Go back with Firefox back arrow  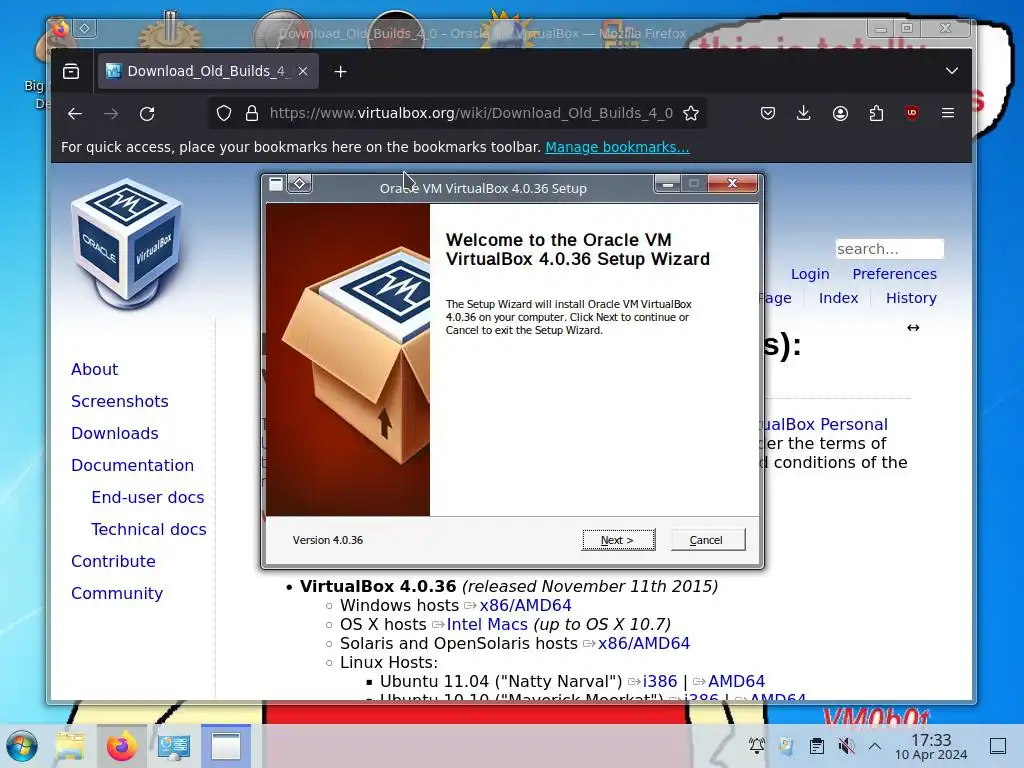tap(74, 114)
